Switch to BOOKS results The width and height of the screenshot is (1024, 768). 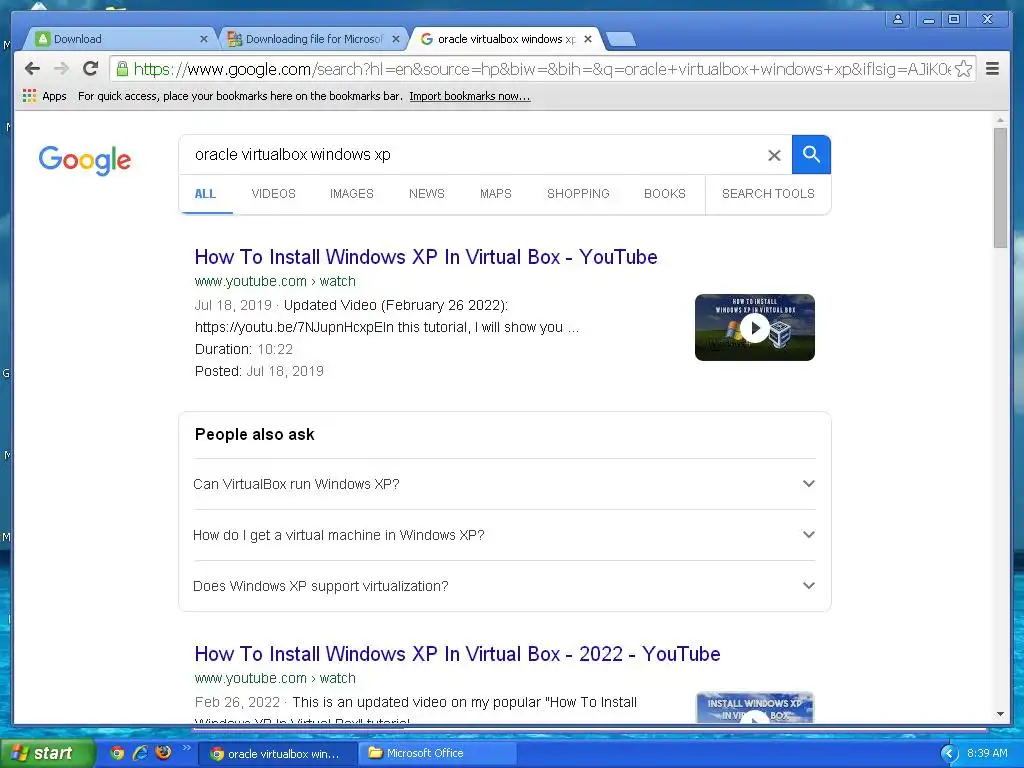(x=665, y=194)
